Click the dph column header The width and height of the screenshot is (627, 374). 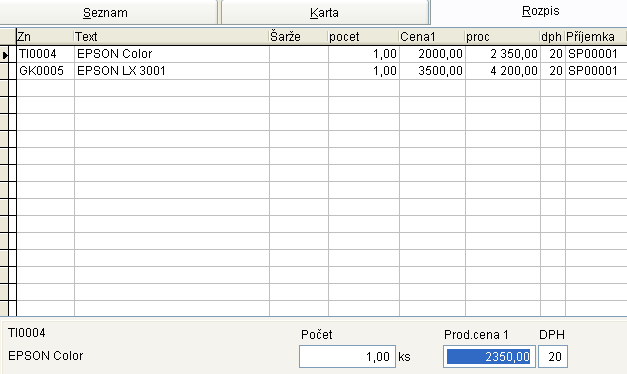pos(552,37)
